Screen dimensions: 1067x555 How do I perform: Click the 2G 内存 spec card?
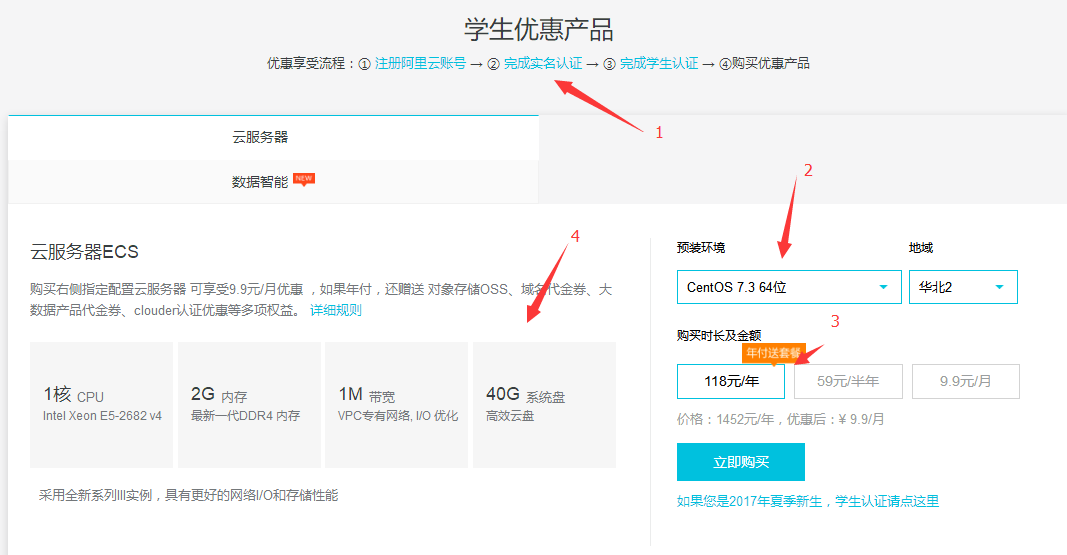(249, 405)
